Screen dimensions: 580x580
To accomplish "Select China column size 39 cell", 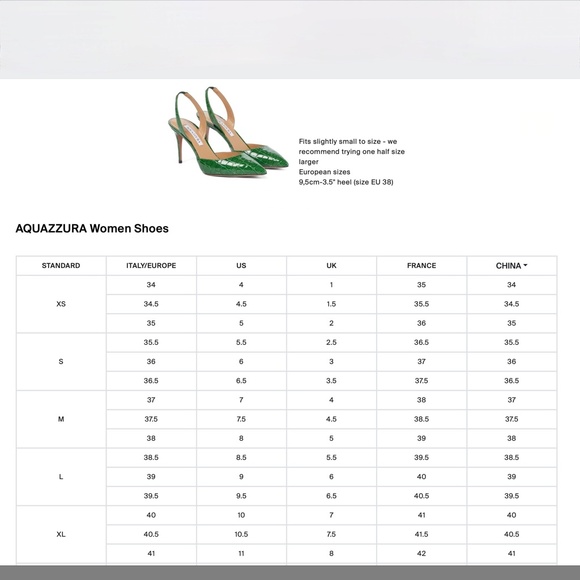I will [x=512, y=477].
